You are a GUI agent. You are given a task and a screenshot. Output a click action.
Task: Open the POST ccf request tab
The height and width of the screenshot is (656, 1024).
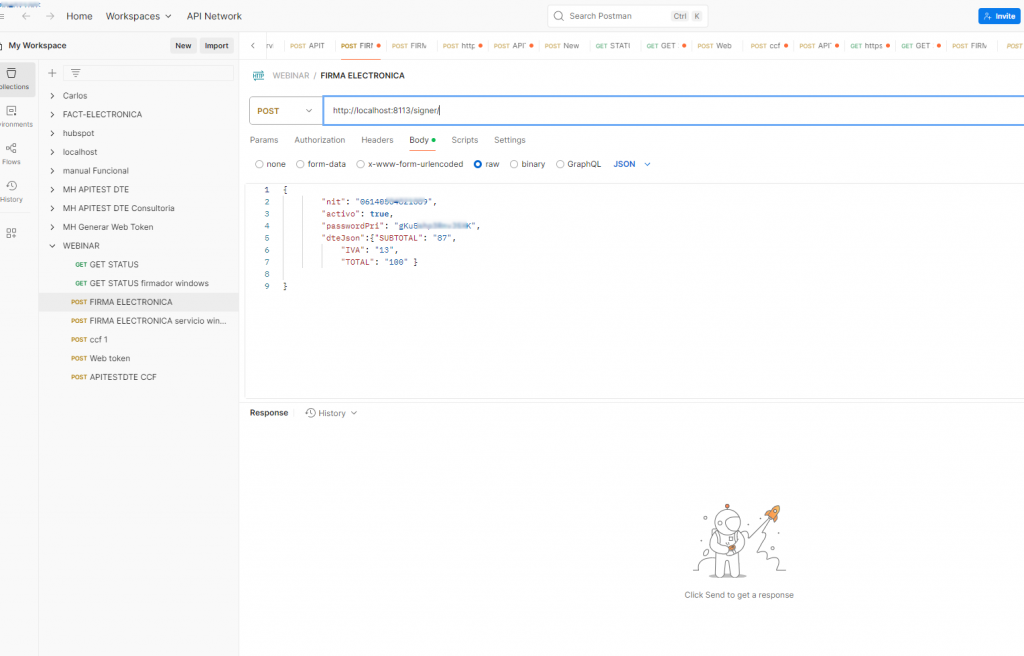pyautogui.click(x=769, y=46)
